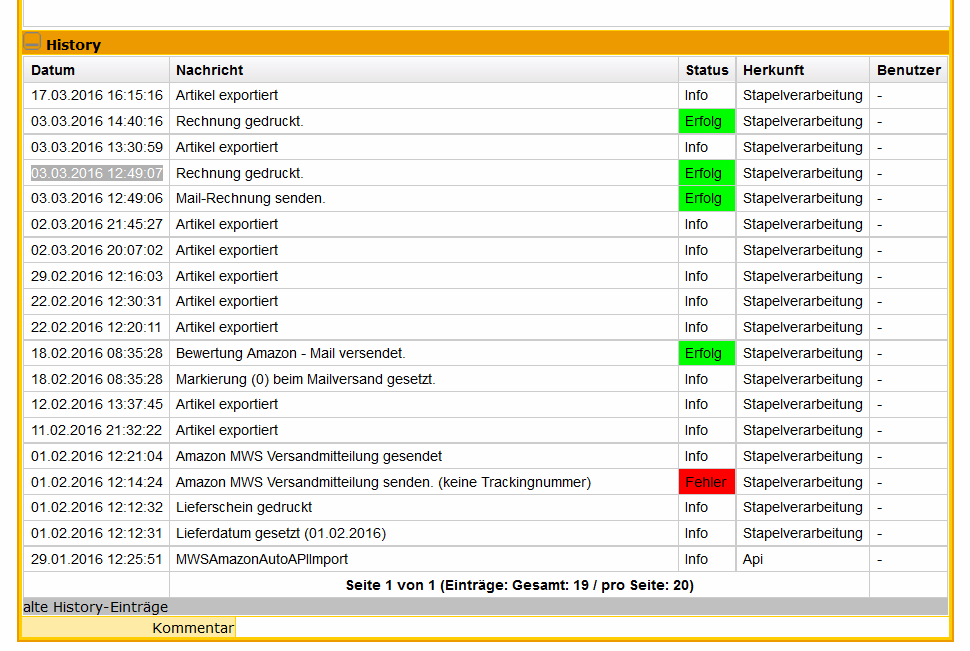Sort by Datum column header
The height and width of the screenshot is (651, 970).
pyautogui.click(x=53, y=70)
